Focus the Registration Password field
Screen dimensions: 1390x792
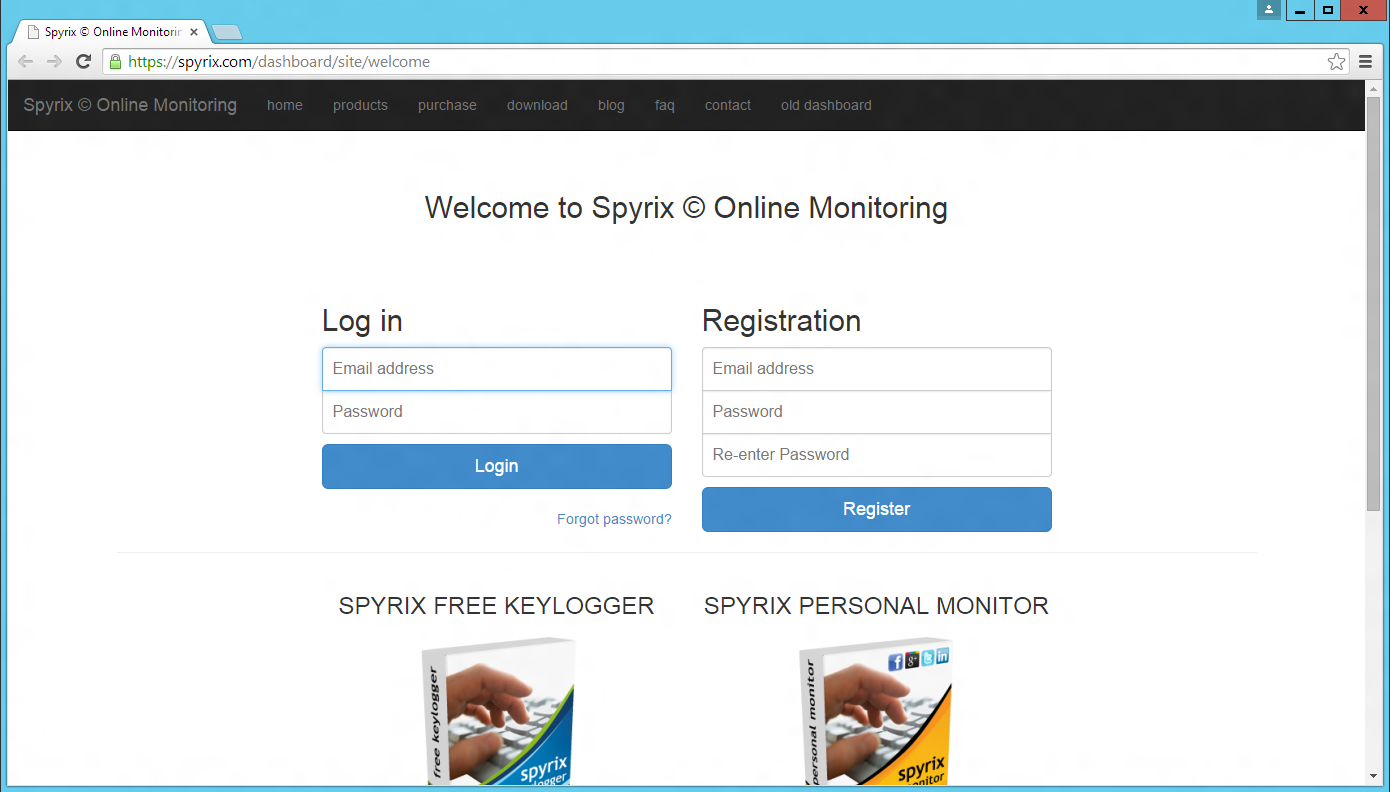877,412
